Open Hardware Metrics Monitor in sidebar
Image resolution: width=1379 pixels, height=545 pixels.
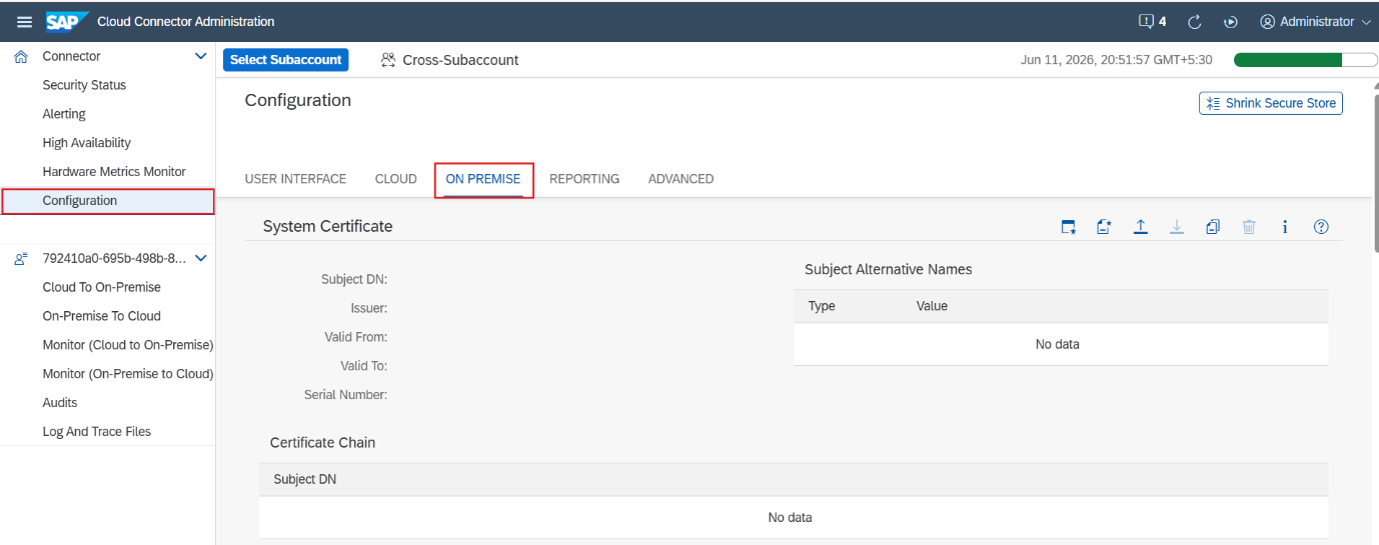click(x=114, y=172)
